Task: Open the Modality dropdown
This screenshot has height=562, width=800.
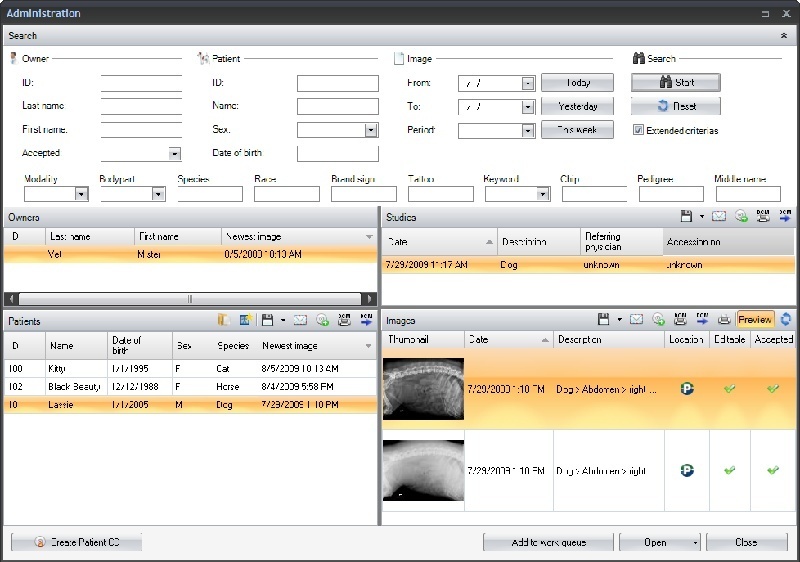Action: click(x=82, y=194)
